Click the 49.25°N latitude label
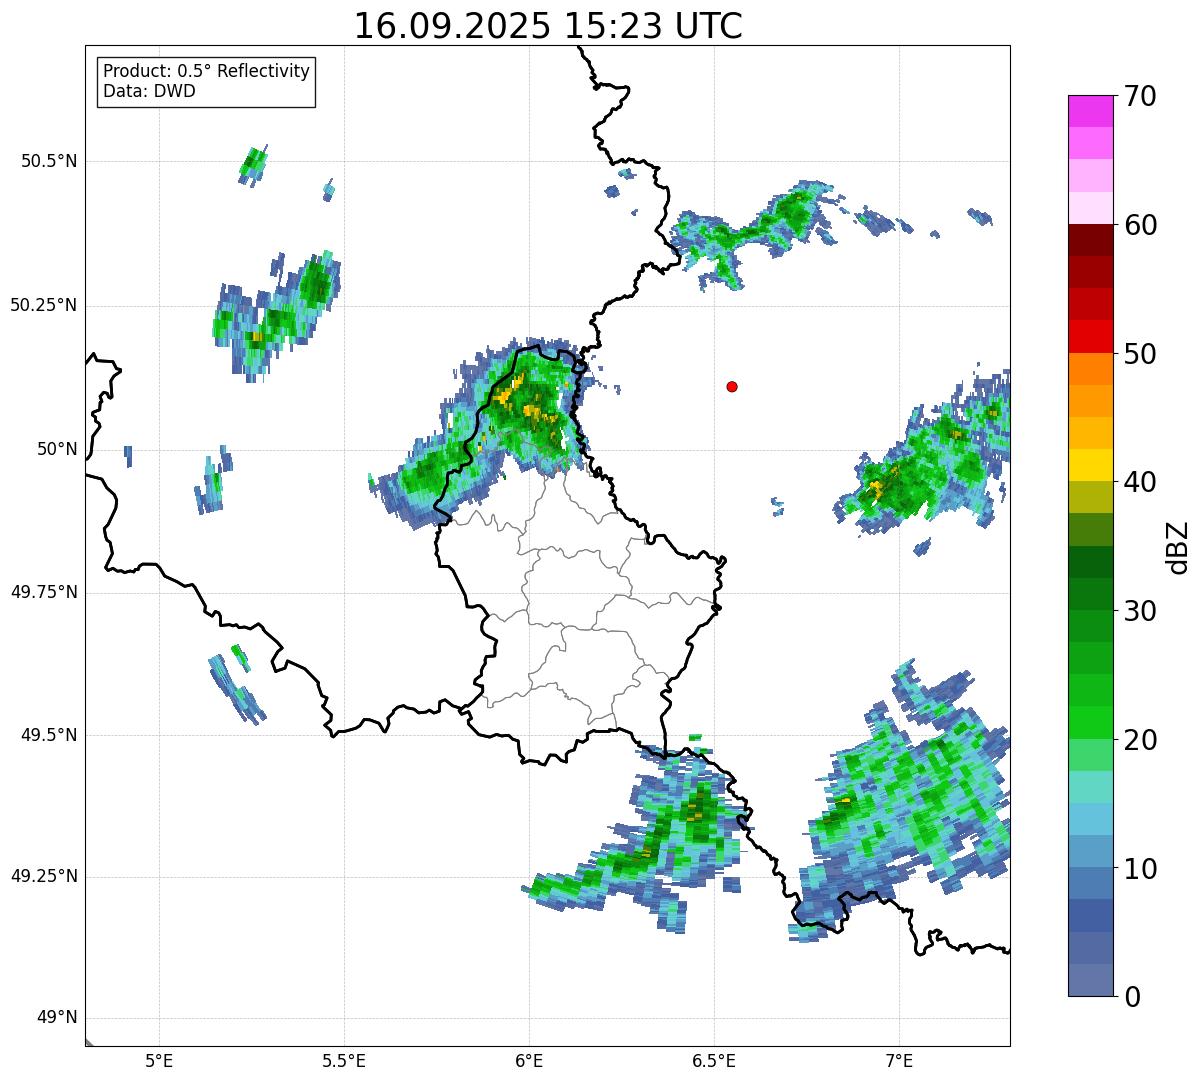The image size is (1202, 1081). tap(43, 876)
